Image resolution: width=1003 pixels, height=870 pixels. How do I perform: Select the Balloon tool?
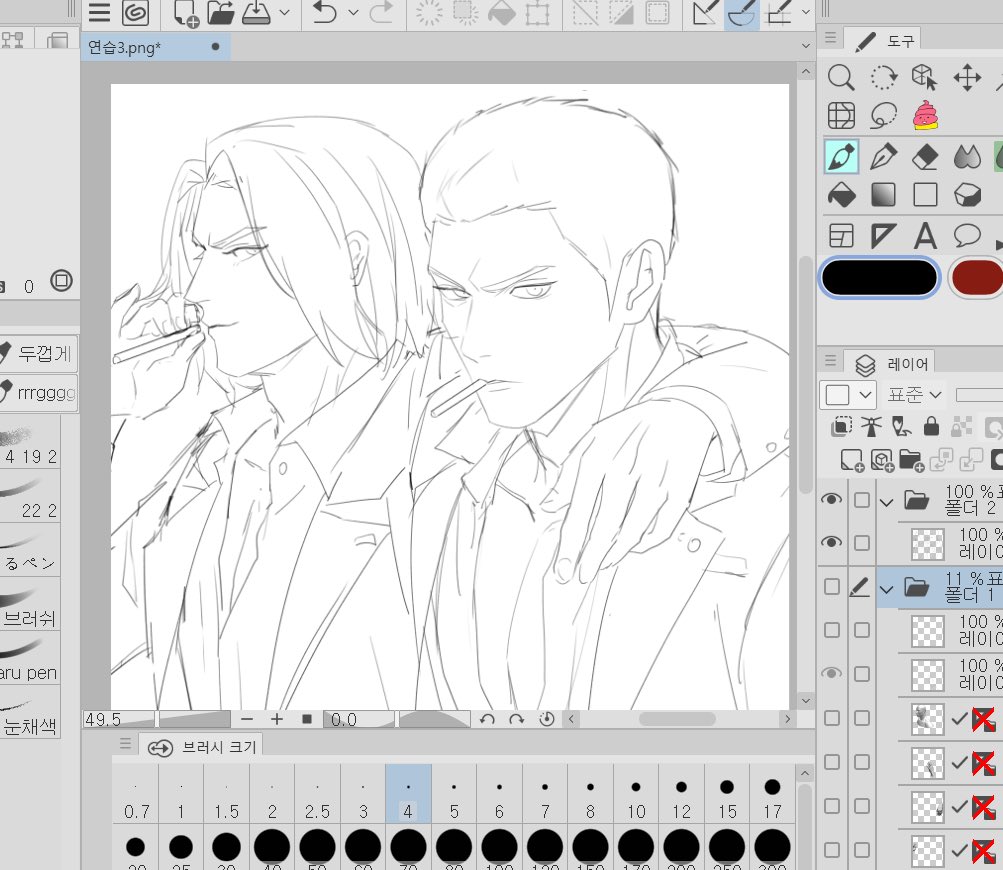coord(967,235)
